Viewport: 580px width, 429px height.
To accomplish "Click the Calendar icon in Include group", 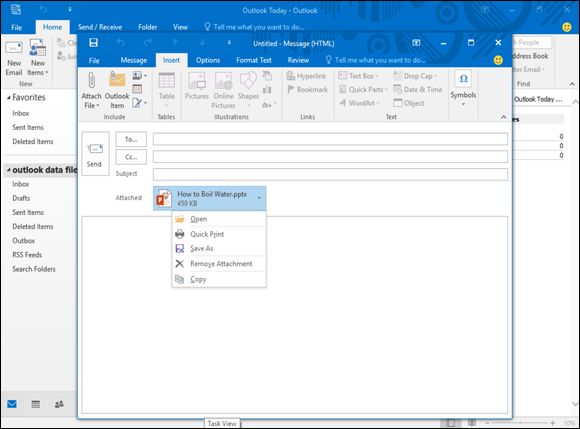I will 137,89.
